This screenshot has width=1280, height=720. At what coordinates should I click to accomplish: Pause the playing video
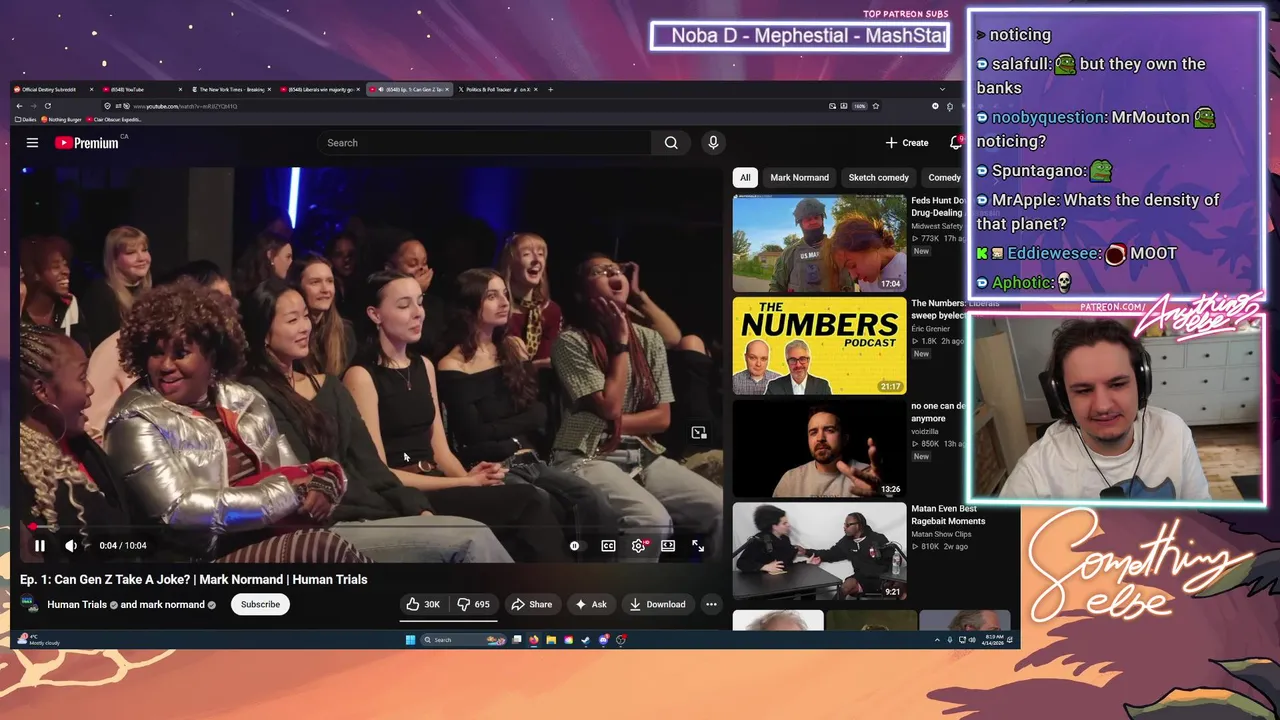point(40,546)
